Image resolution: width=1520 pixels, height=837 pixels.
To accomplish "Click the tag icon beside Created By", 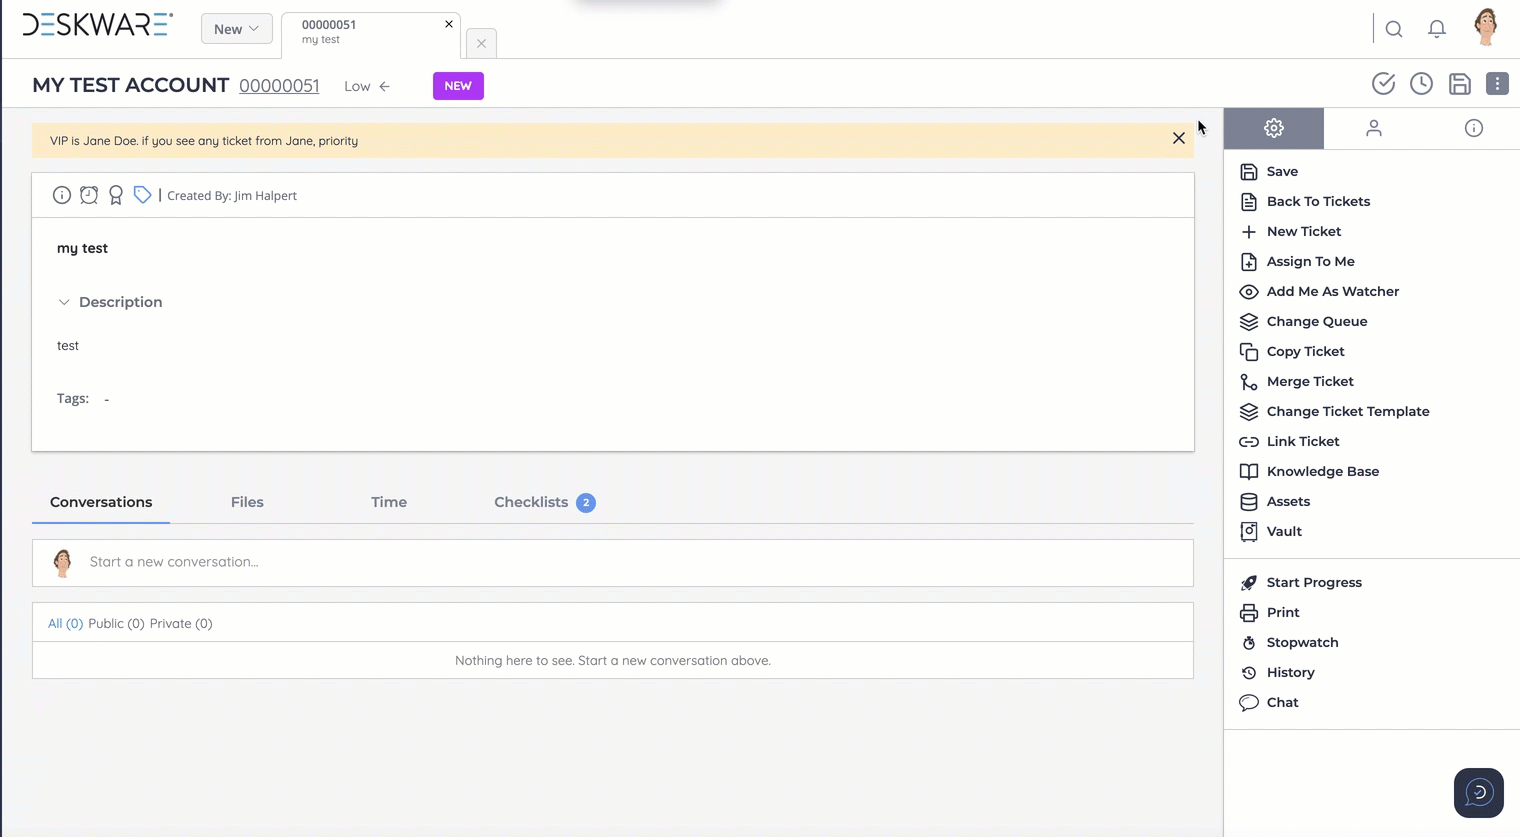I will tap(142, 195).
